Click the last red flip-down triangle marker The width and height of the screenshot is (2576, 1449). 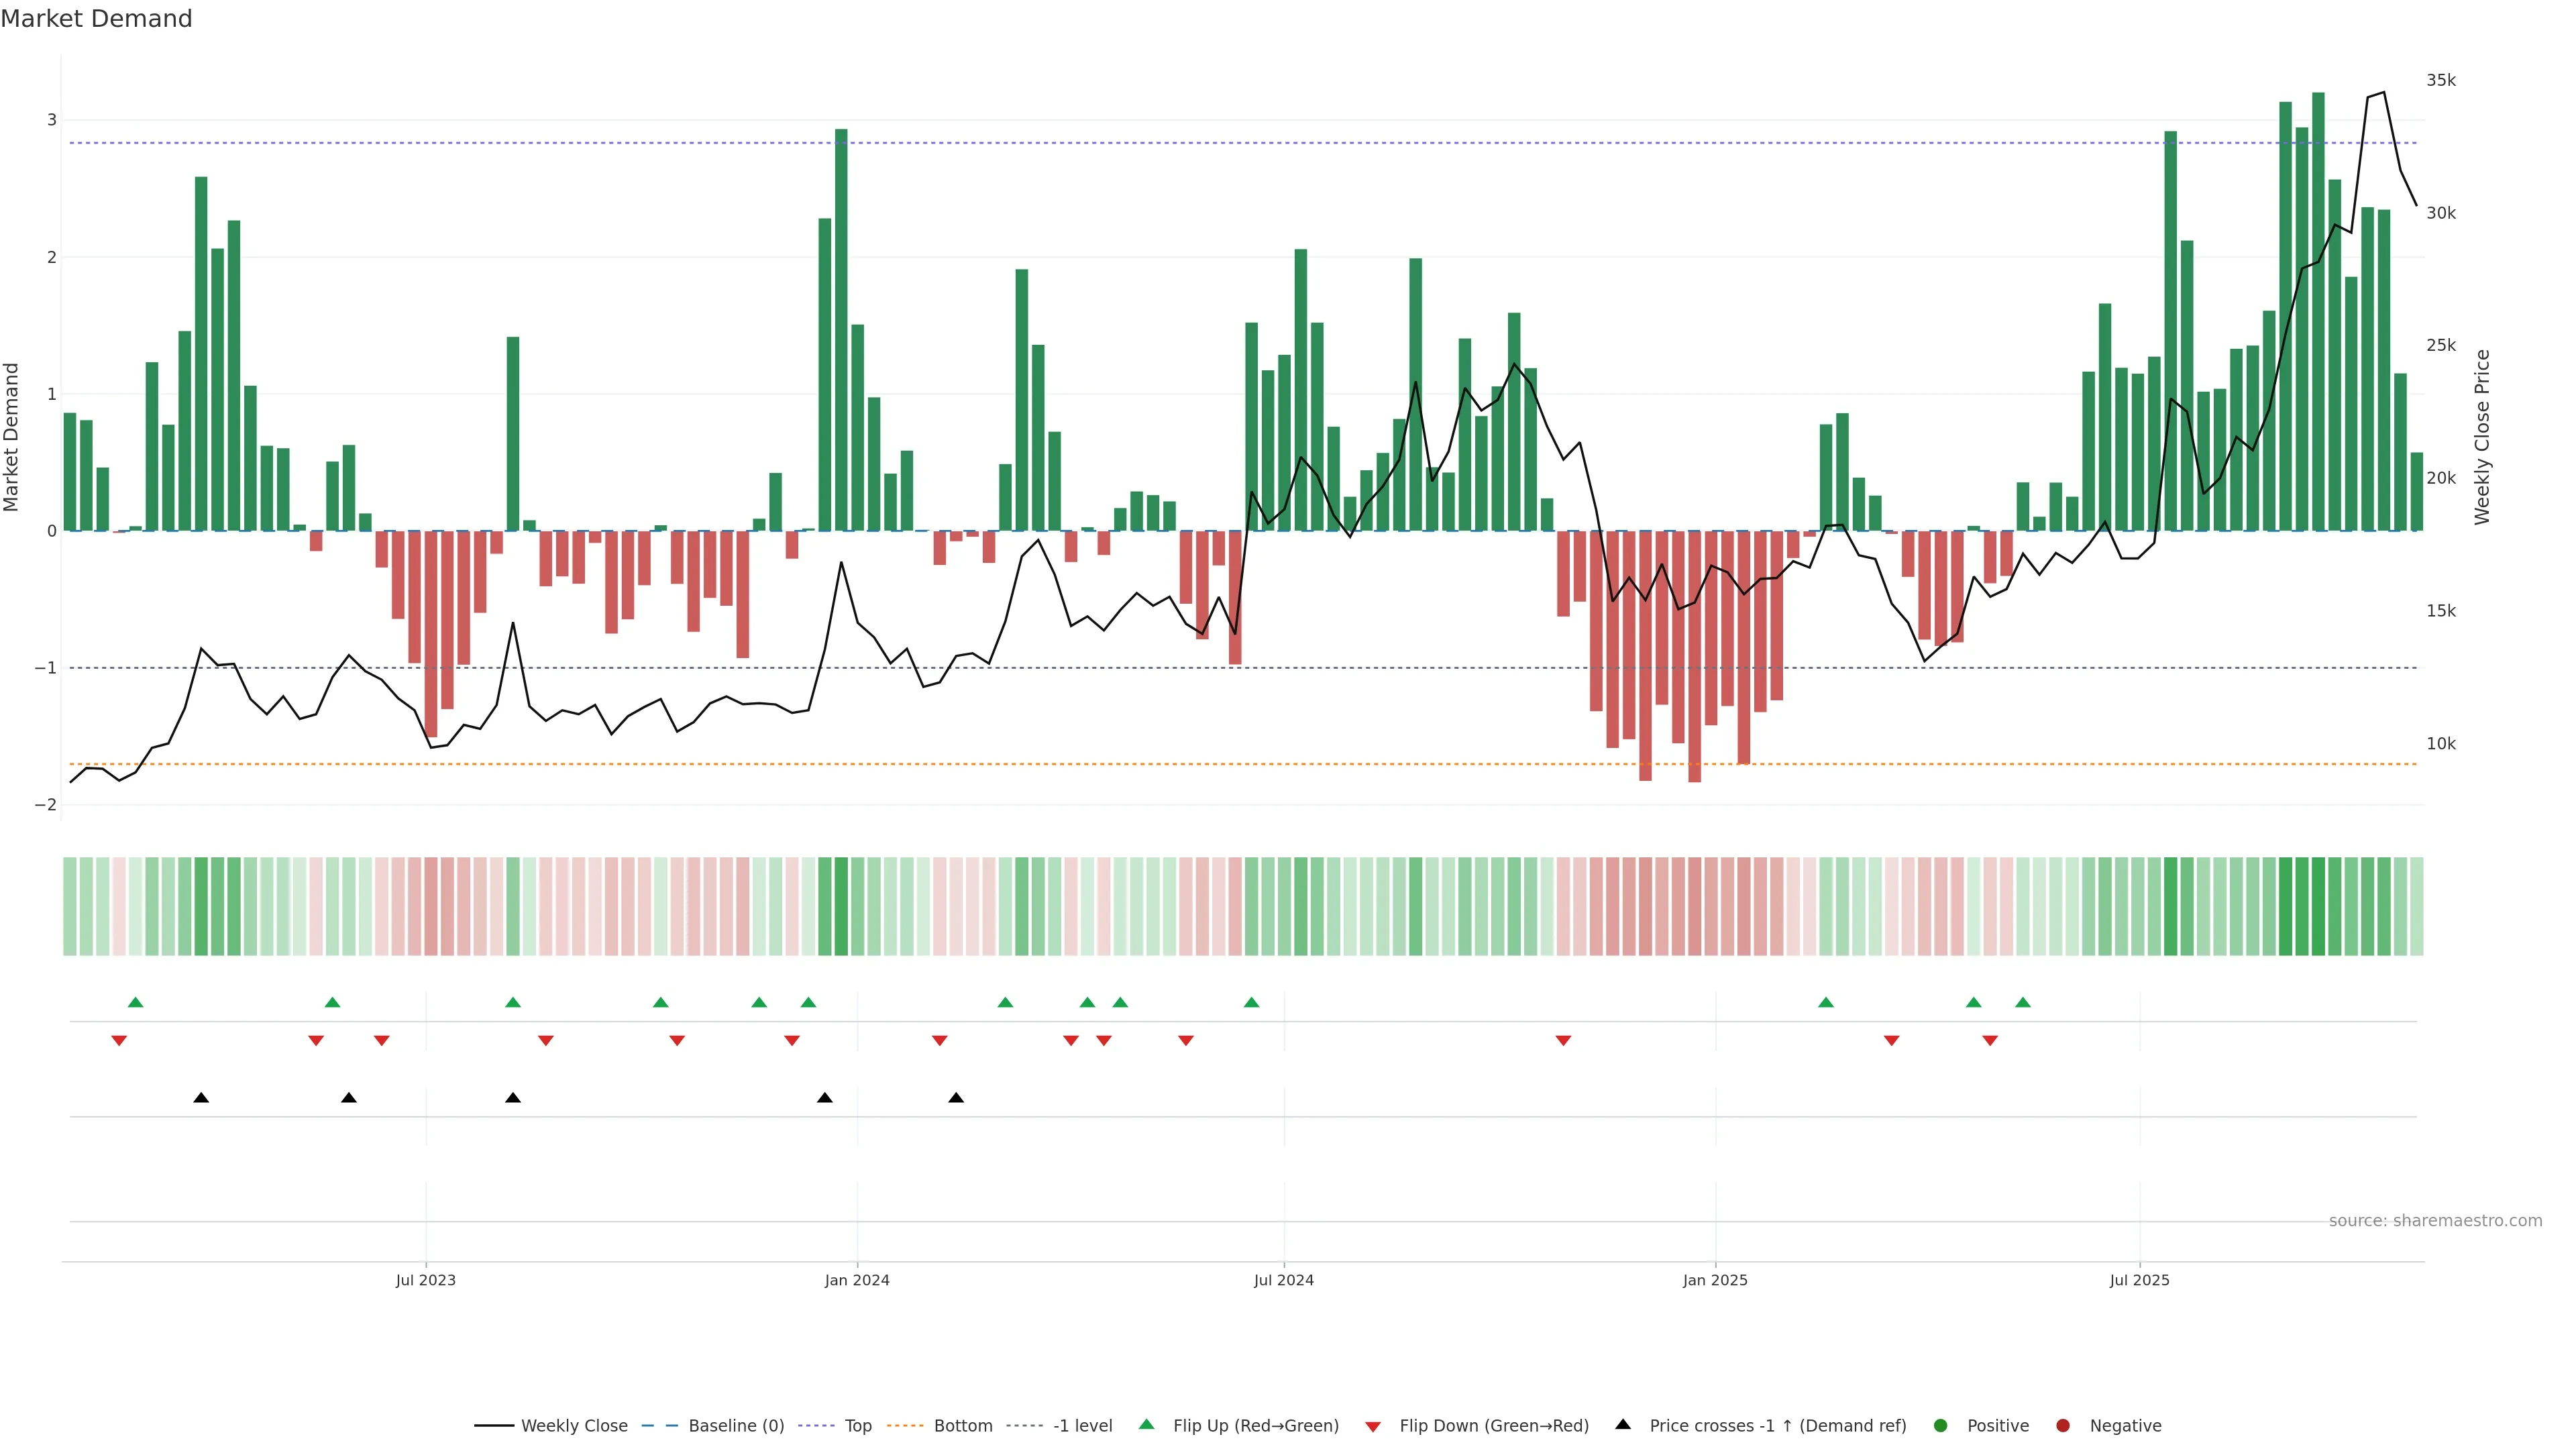tap(1990, 1041)
